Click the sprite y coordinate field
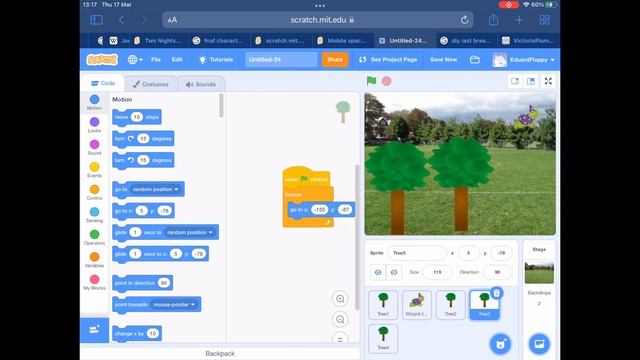 [501, 253]
